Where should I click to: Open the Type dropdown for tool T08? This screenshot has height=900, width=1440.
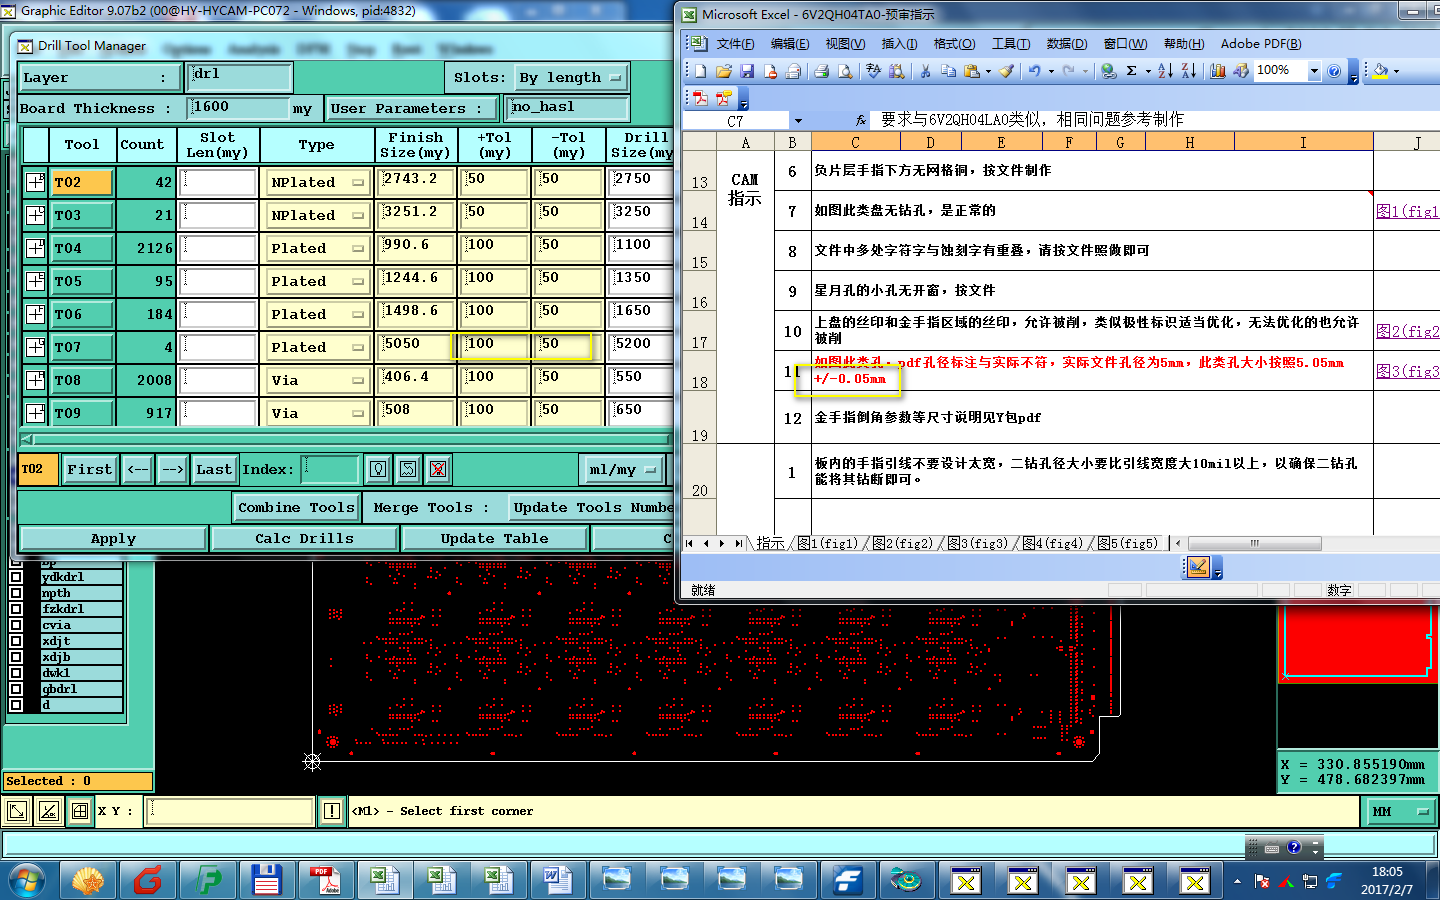pos(318,380)
